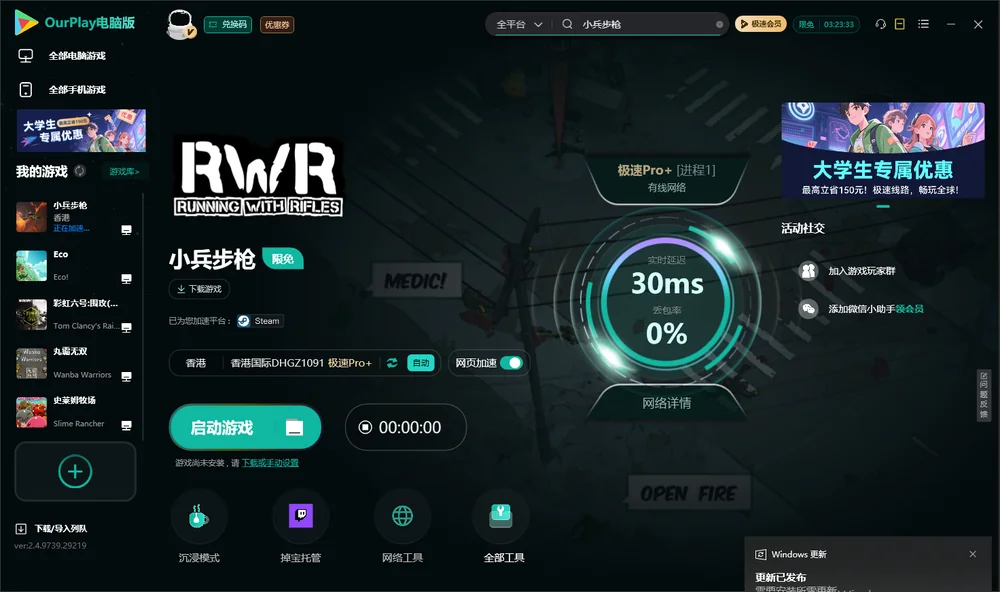Click the refresh icon beside 我的游戏
This screenshot has height=592, width=1000.
(x=80, y=171)
